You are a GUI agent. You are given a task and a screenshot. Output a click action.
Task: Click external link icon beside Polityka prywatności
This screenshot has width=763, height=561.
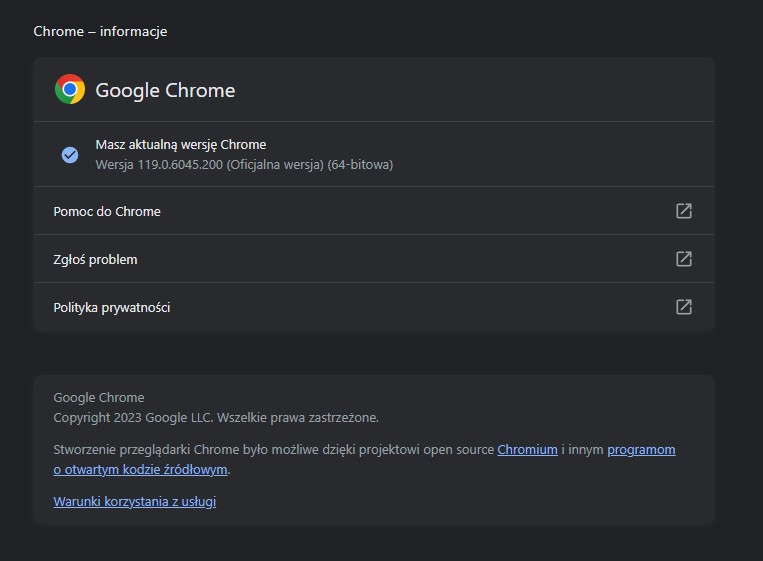point(684,307)
